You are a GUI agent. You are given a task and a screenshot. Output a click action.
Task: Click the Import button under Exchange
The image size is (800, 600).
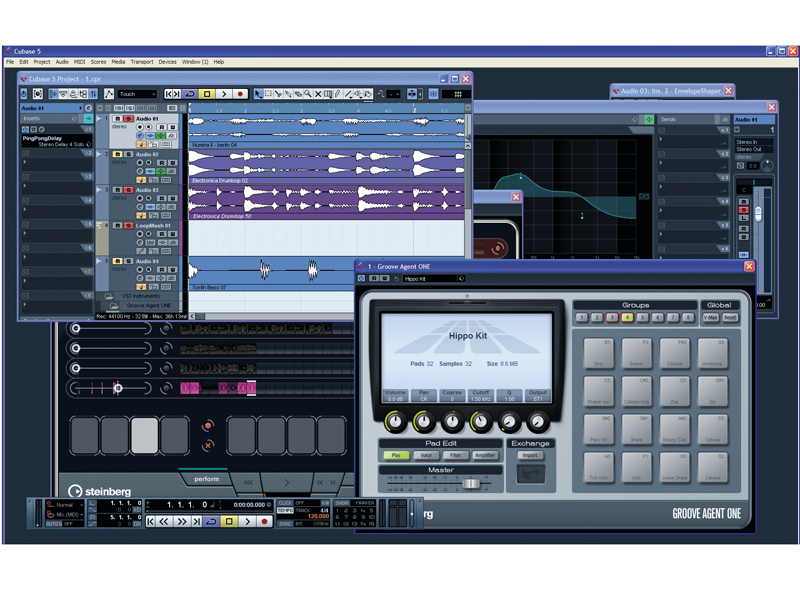[x=530, y=456]
